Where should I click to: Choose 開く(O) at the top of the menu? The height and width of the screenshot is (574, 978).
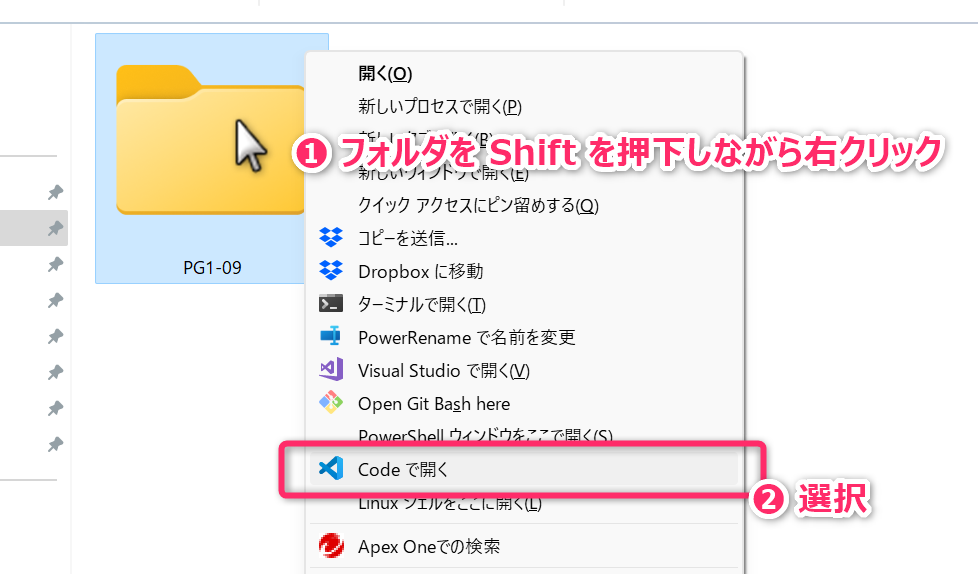pos(385,73)
